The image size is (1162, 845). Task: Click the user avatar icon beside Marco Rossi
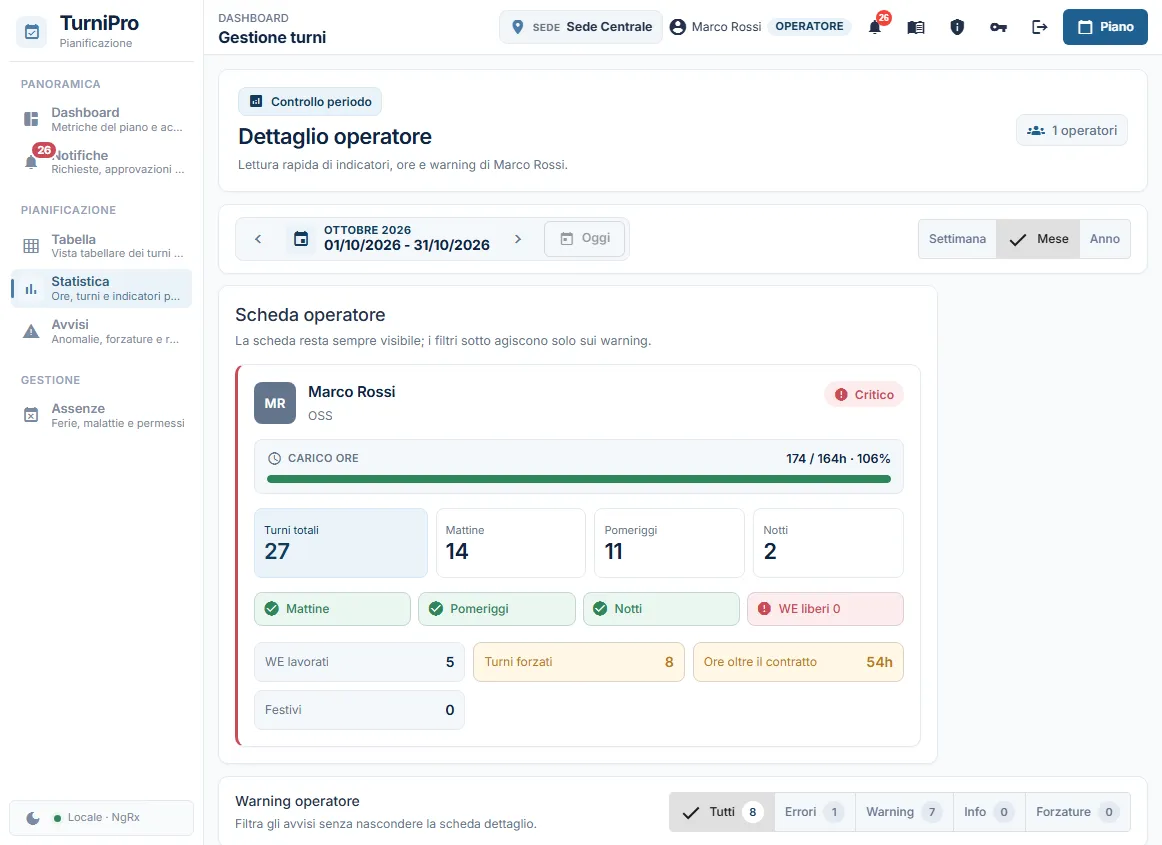coord(677,27)
